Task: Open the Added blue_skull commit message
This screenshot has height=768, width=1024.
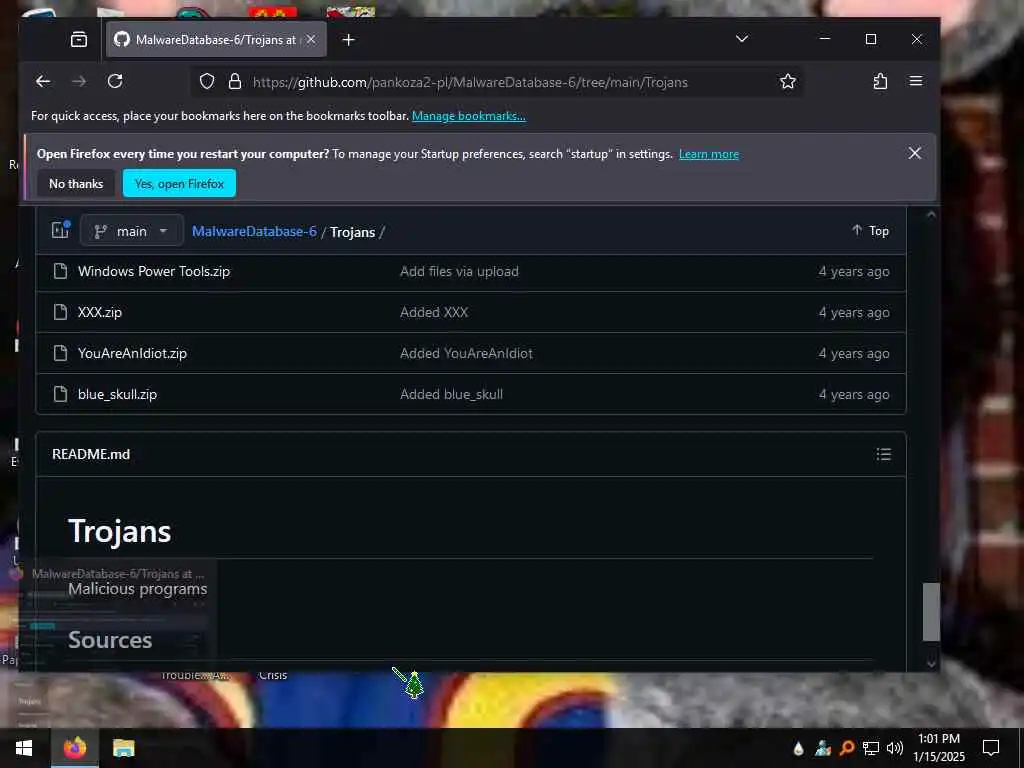Action: [x=451, y=394]
